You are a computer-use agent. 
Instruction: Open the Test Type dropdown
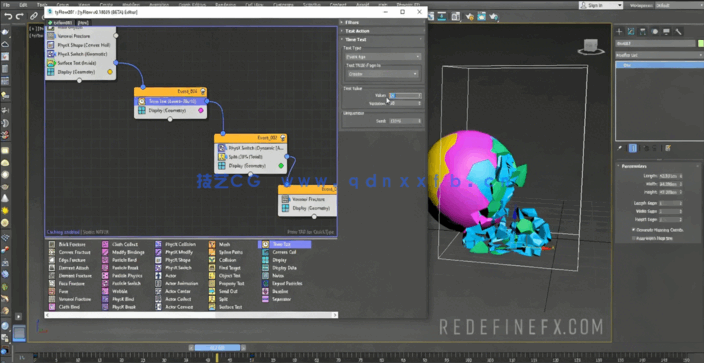coord(383,57)
